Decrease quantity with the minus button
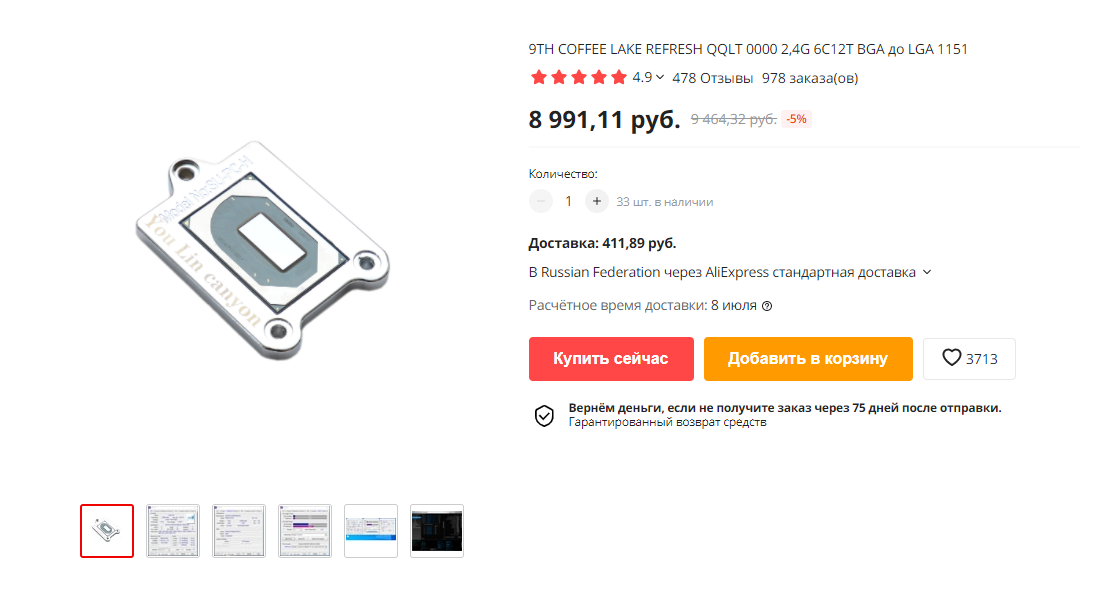This screenshot has width=1096, height=600. (x=540, y=201)
